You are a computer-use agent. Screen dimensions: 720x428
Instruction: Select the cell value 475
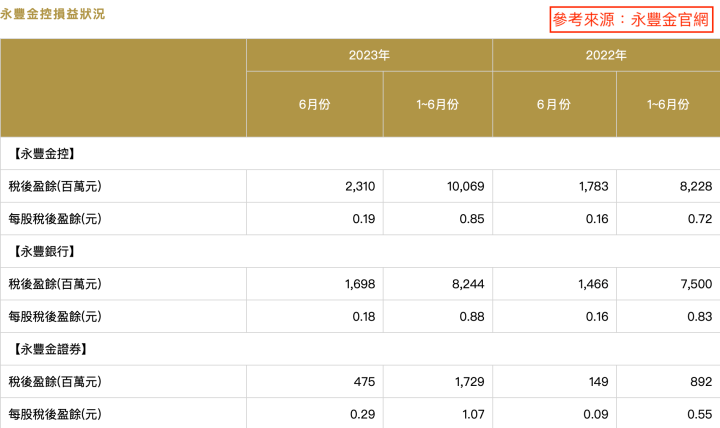[364, 382]
